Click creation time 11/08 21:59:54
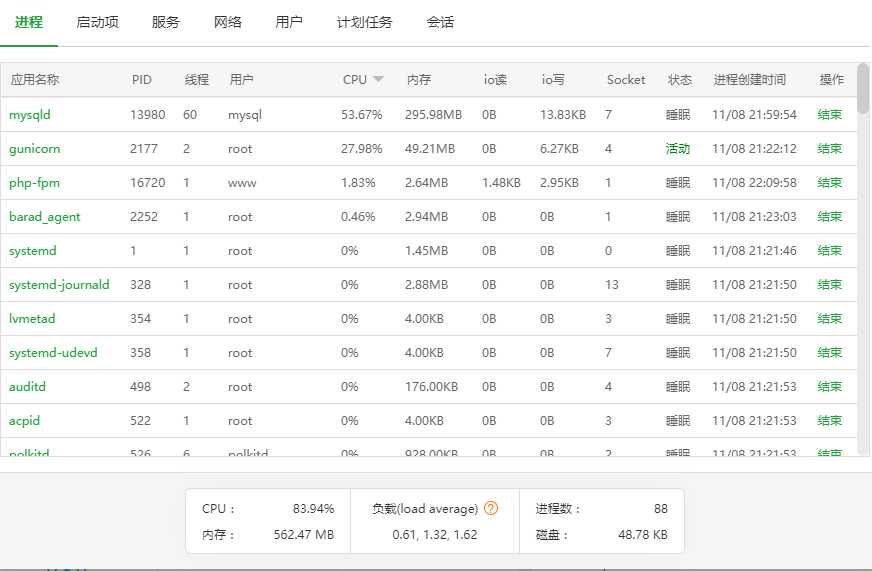The width and height of the screenshot is (872, 571). (754, 115)
